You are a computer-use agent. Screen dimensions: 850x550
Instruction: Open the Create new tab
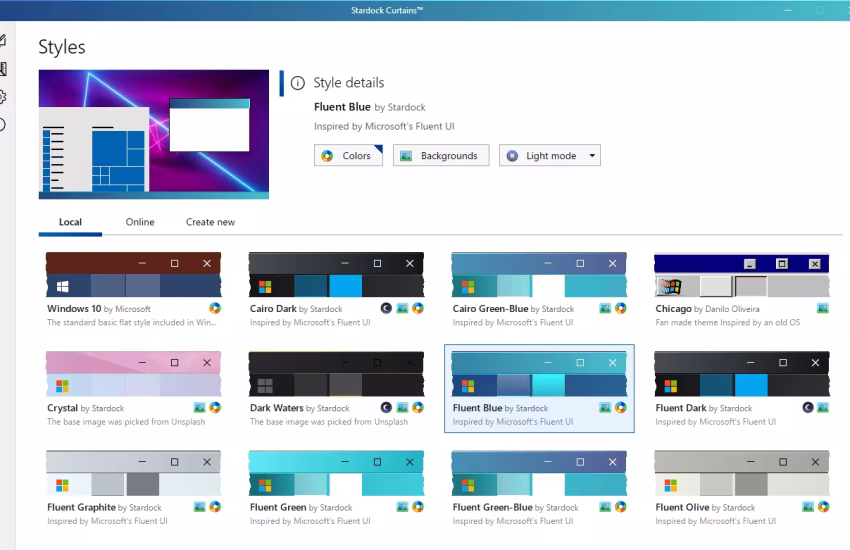pos(210,222)
